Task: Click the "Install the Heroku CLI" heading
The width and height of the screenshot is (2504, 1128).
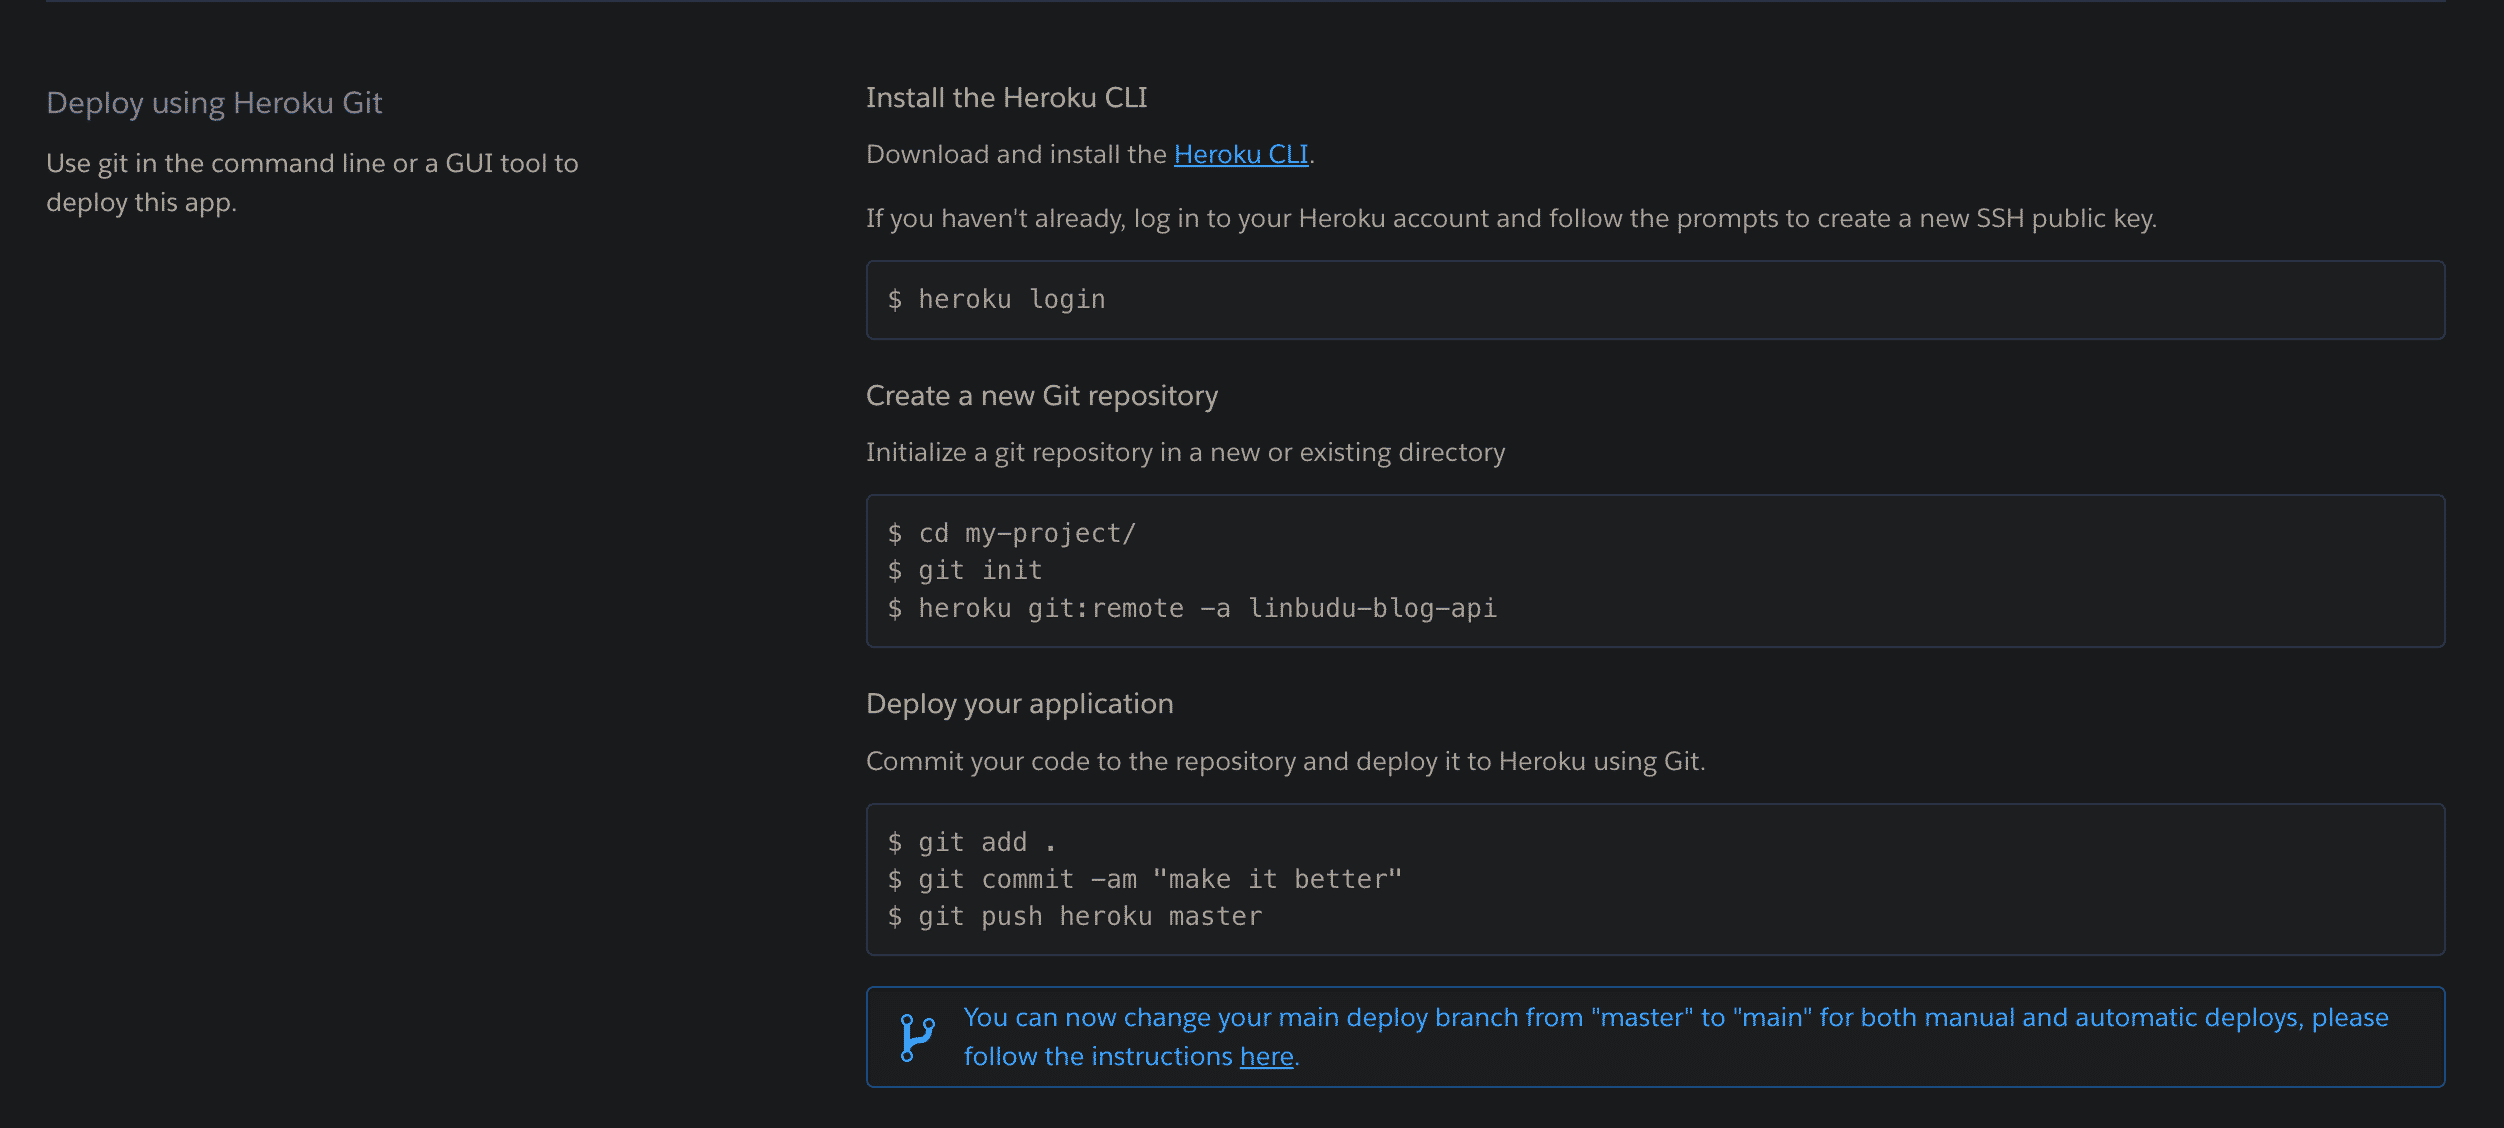Action: click(x=1006, y=98)
